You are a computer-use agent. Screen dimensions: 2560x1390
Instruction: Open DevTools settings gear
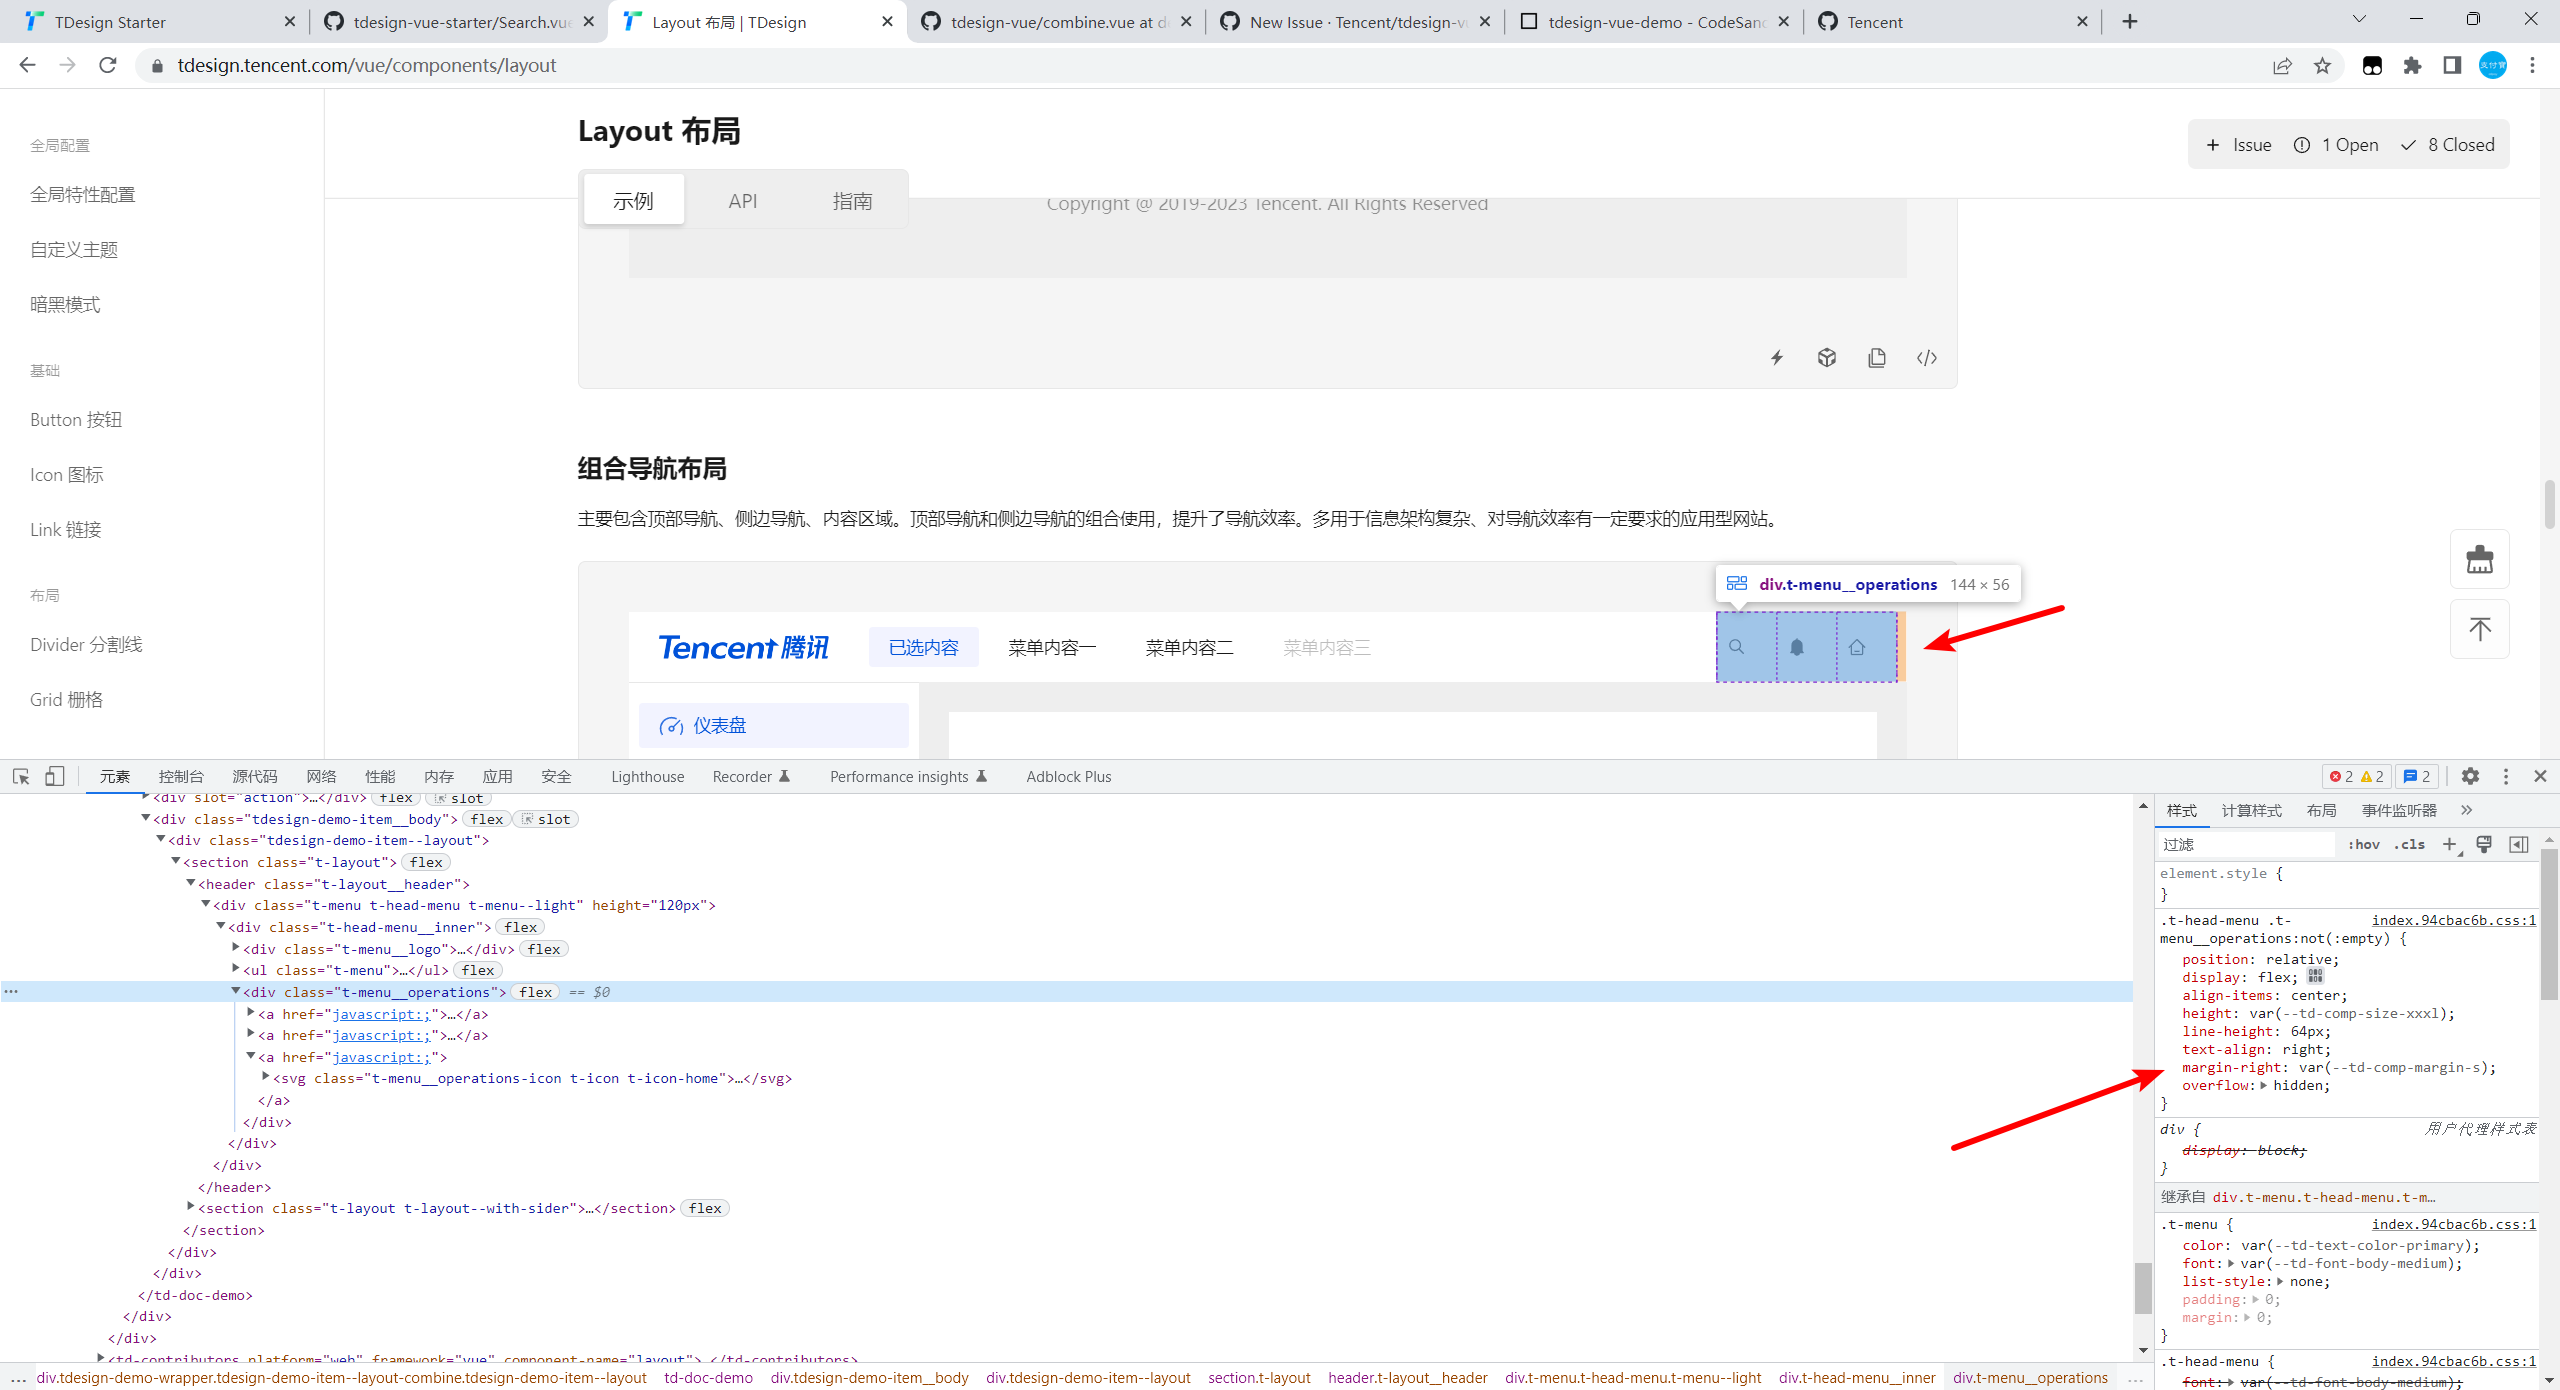(x=2469, y=776)
